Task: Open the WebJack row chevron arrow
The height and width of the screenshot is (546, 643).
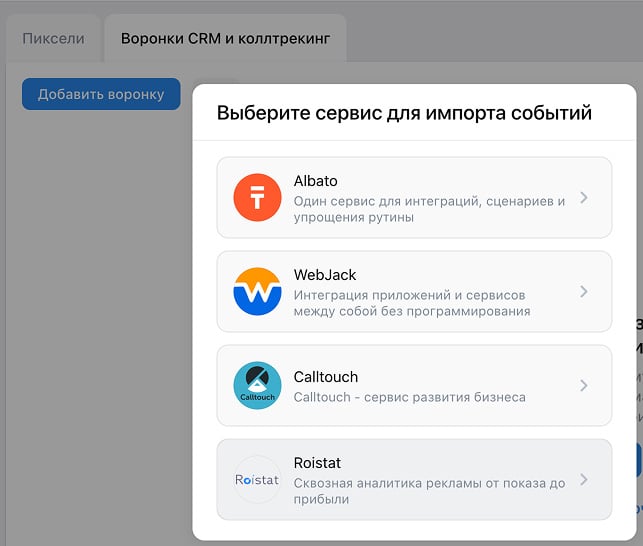Action: click(584, 292)
